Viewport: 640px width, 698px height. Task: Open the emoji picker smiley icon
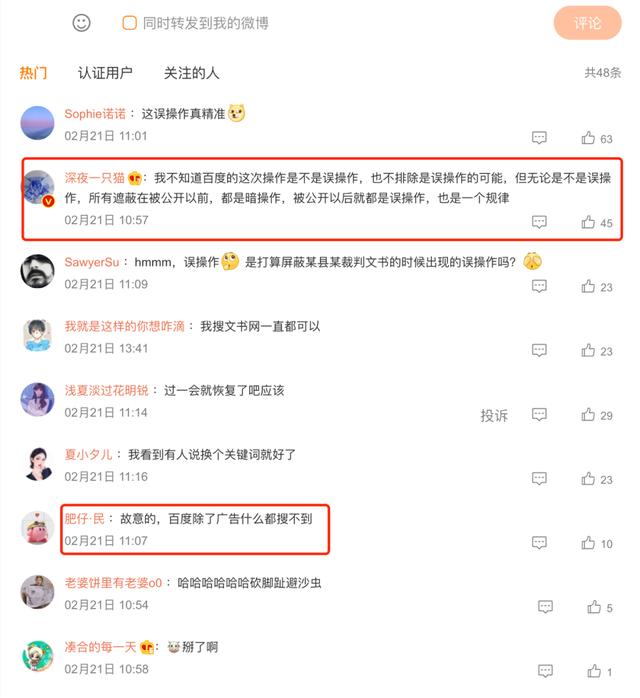pyautogui.click(x=81, y=23)
